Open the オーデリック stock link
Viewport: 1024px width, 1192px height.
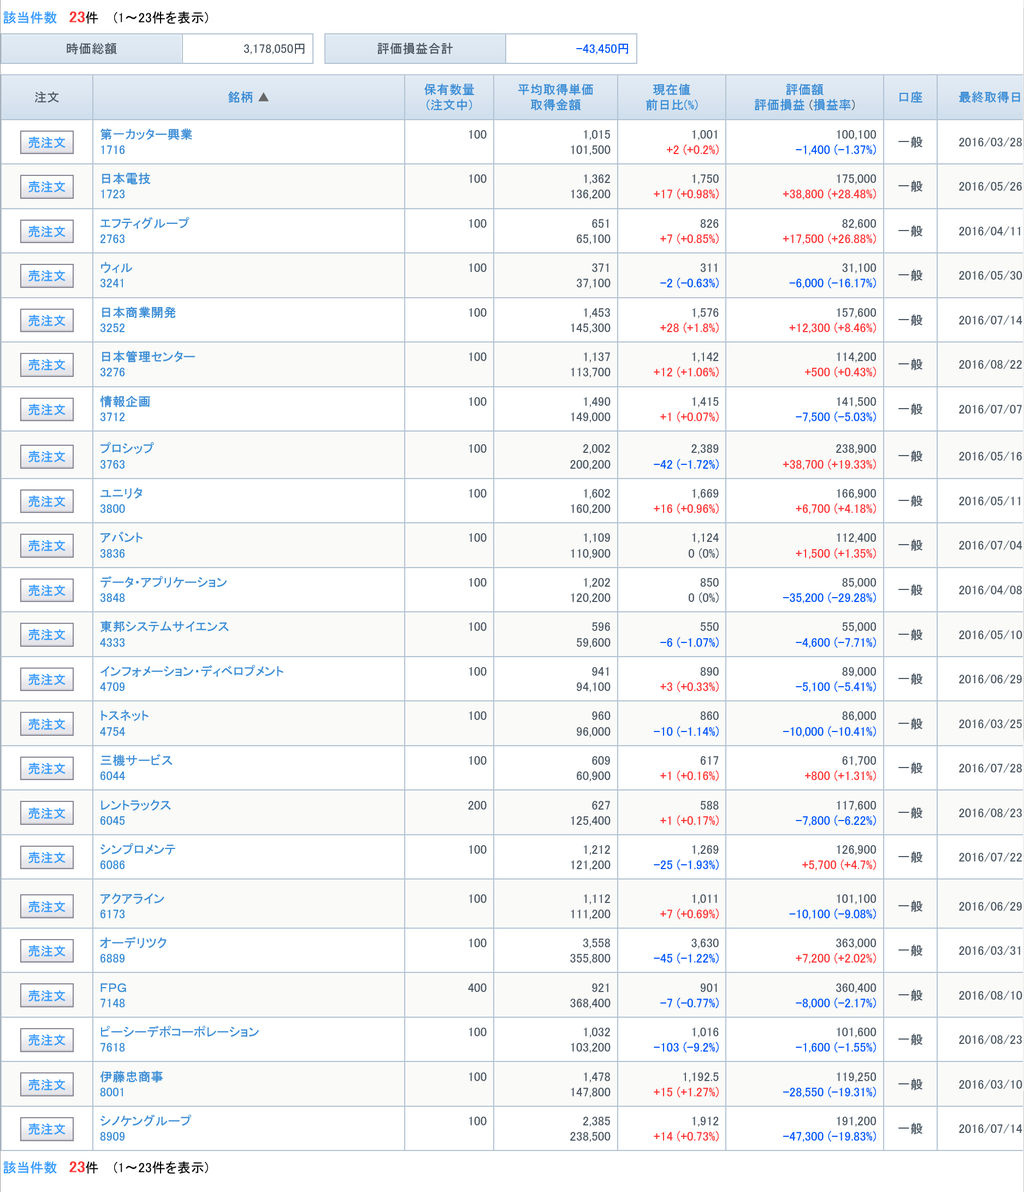[x=134, y=943]
